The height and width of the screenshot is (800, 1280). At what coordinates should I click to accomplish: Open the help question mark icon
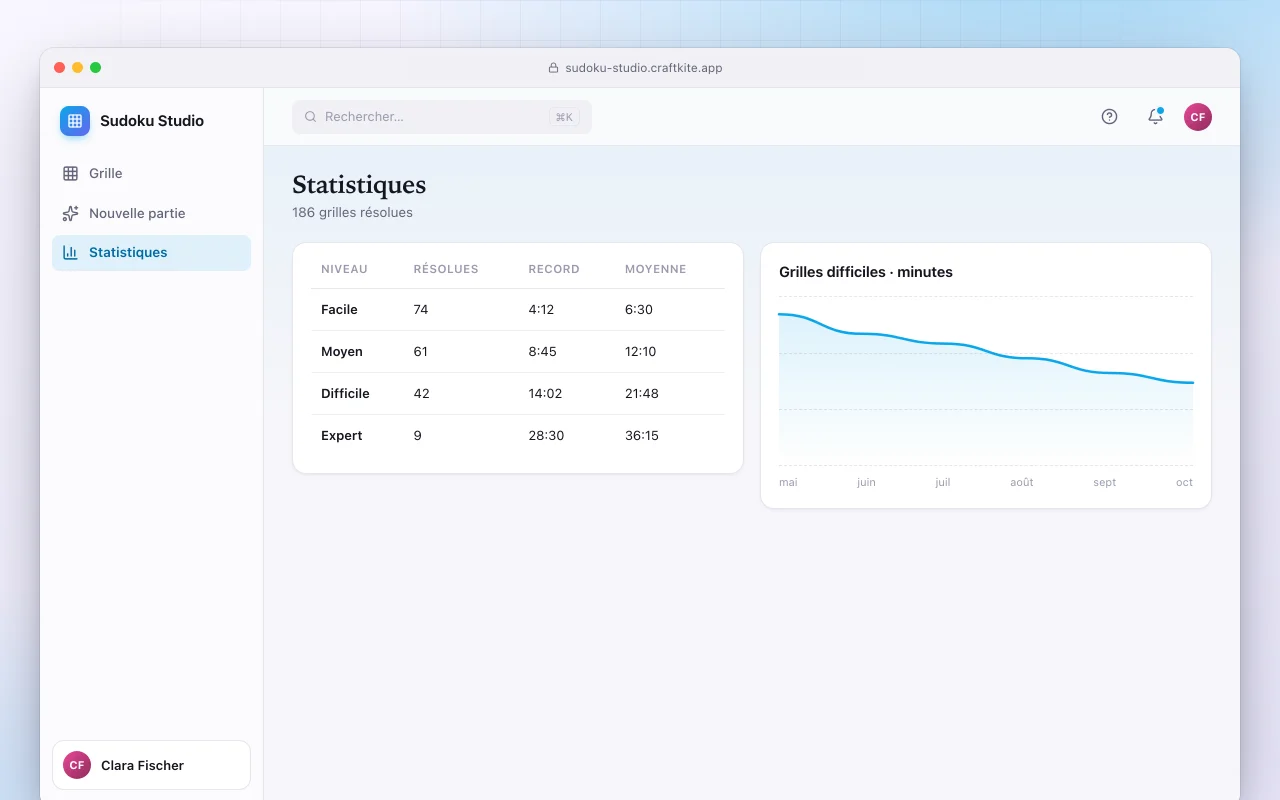pyautogui.click(x=1109, y=116)
